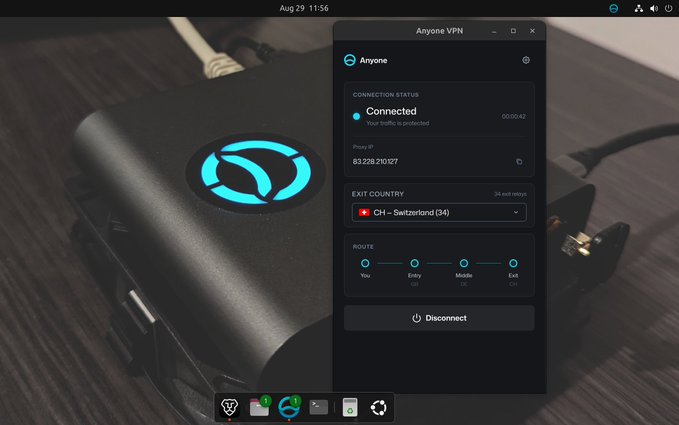Maximize the Anyone VPN window

click(513, 31)
